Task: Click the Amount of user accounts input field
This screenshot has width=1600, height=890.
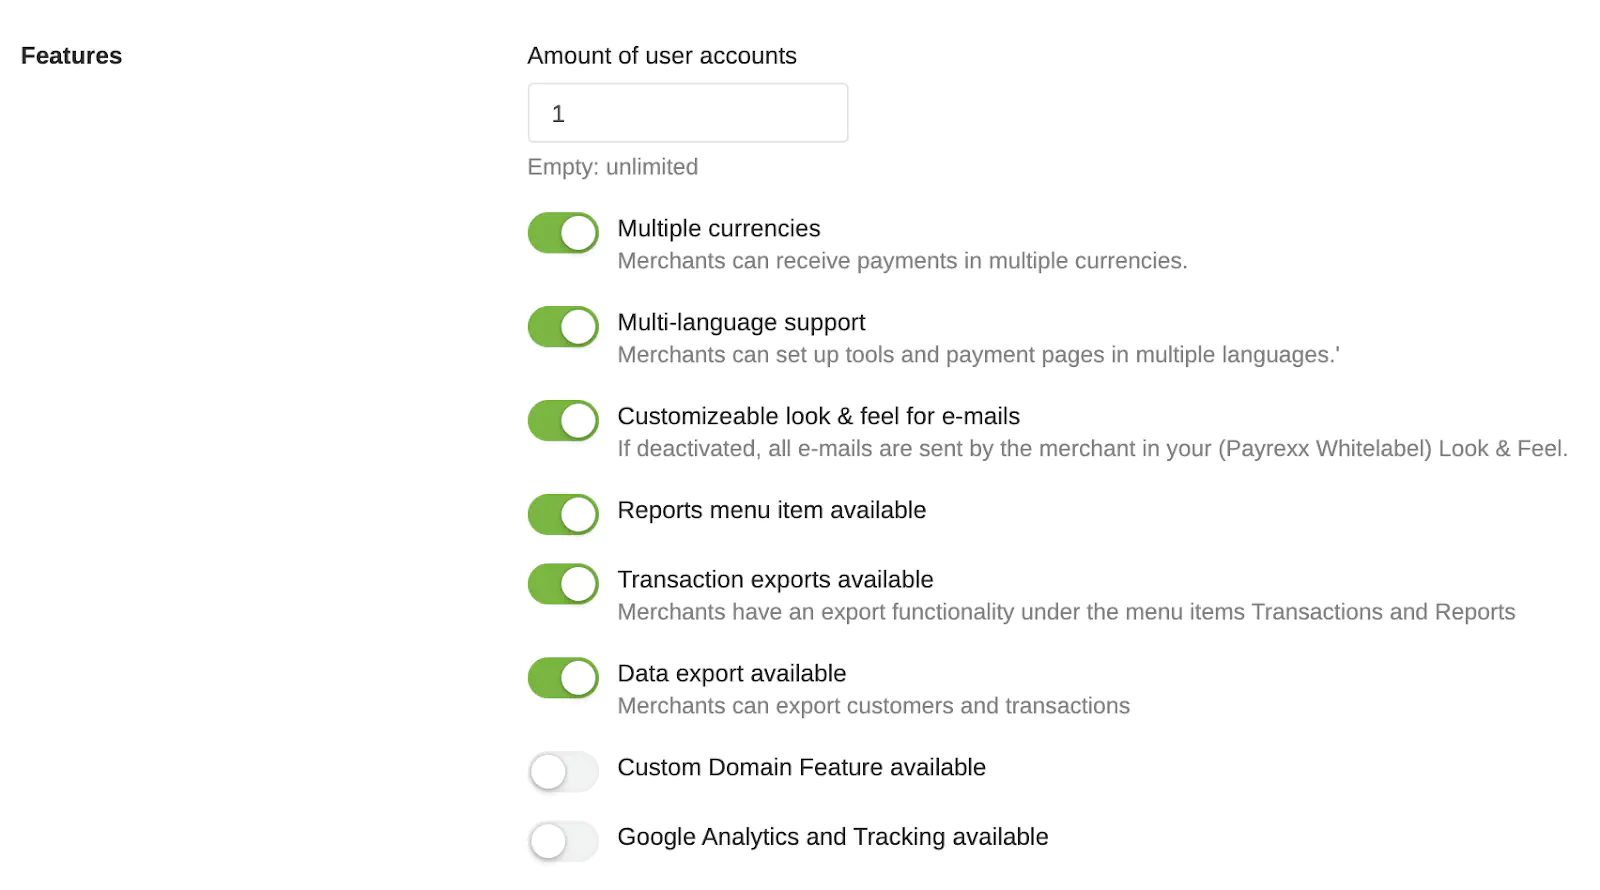Action: pyautogui.click(x=687, y=113)
